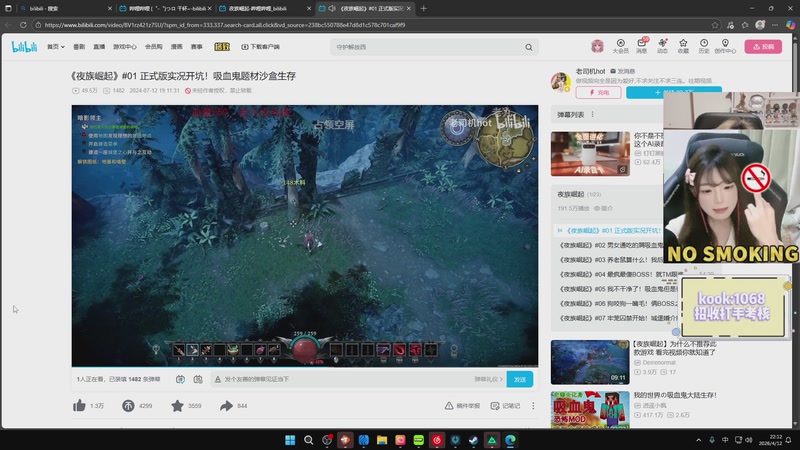Select episode #05 in the playlist
The width and height of the screenshot is (800, 450).
pyautogui.click(x=616, y=289)
